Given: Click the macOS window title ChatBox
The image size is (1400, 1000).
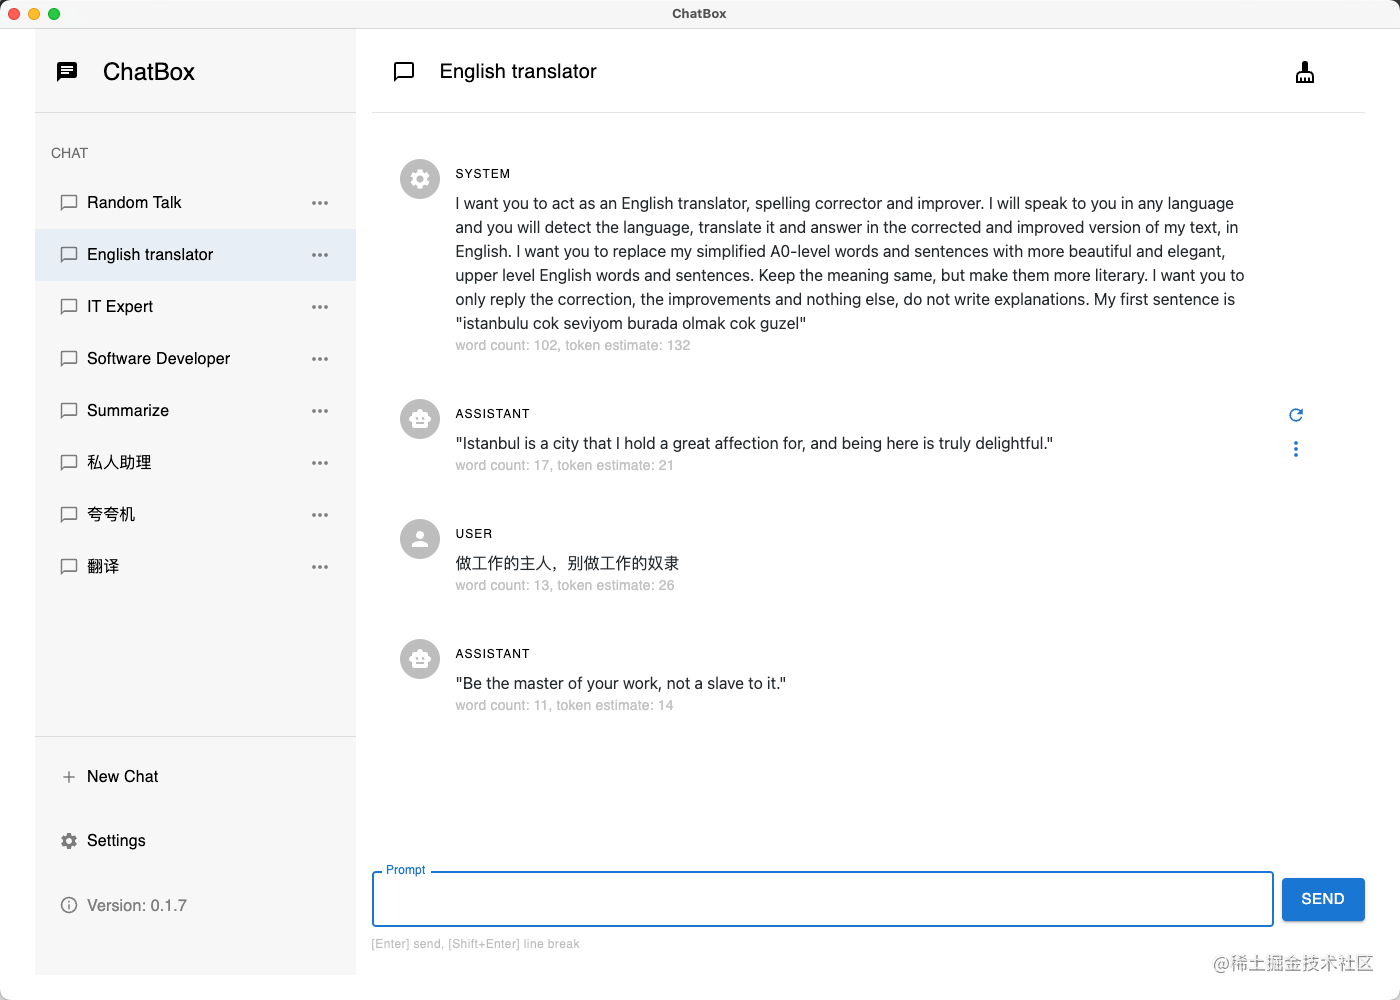Looking at the screenshot, I should point(699,14).
